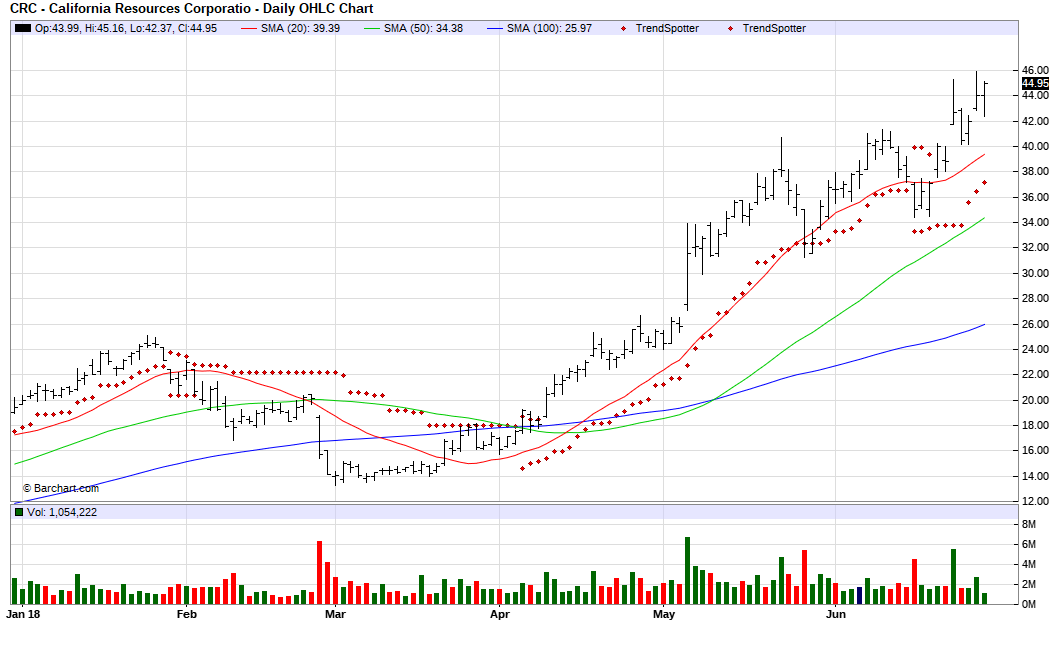Viewport: 1060px width, 645px height.
Task: Click the dark blue volume bar in June
Action: [x=859, y=596]
